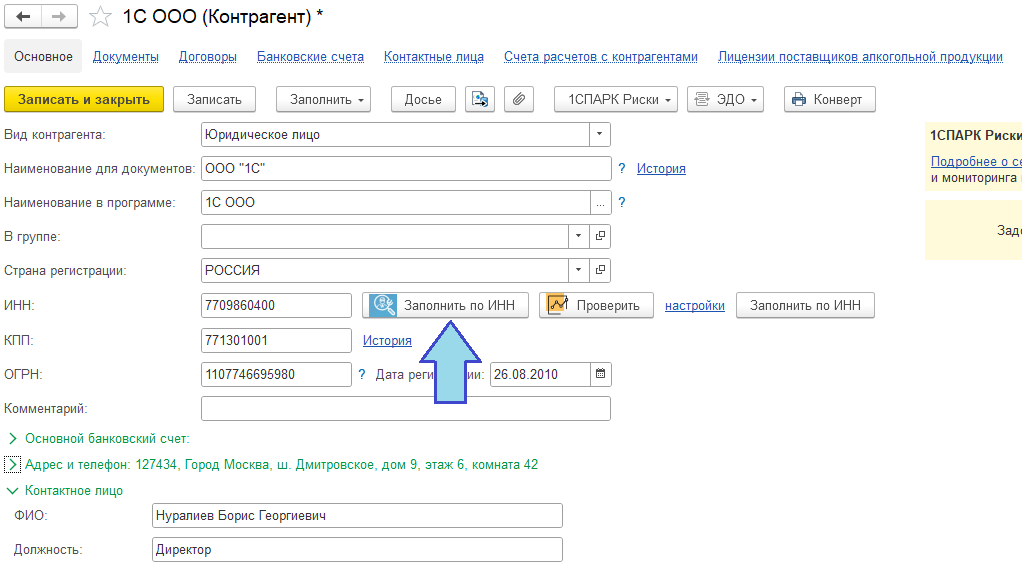Click the Конверт print button
The width and height of the screenshot is (1023, 571).
tap(829, 99)
